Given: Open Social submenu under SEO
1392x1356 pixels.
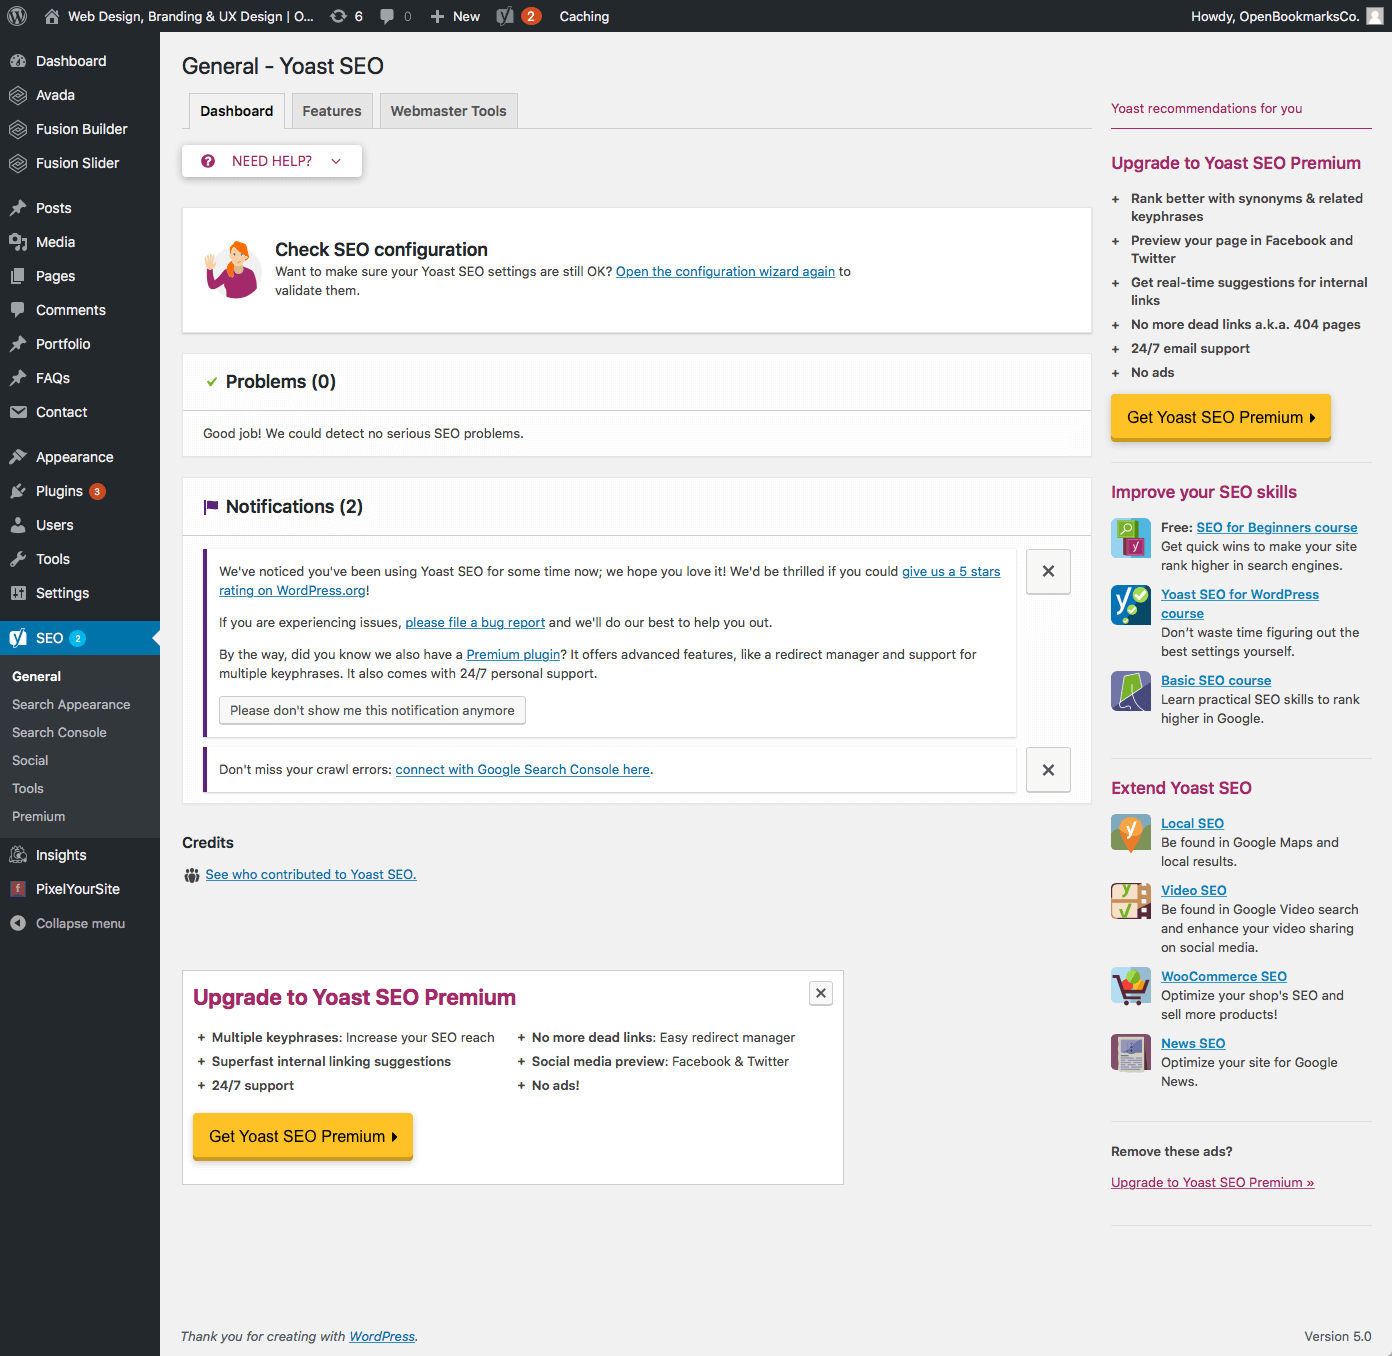Looking at the screenshot, I should pos(30,760).
